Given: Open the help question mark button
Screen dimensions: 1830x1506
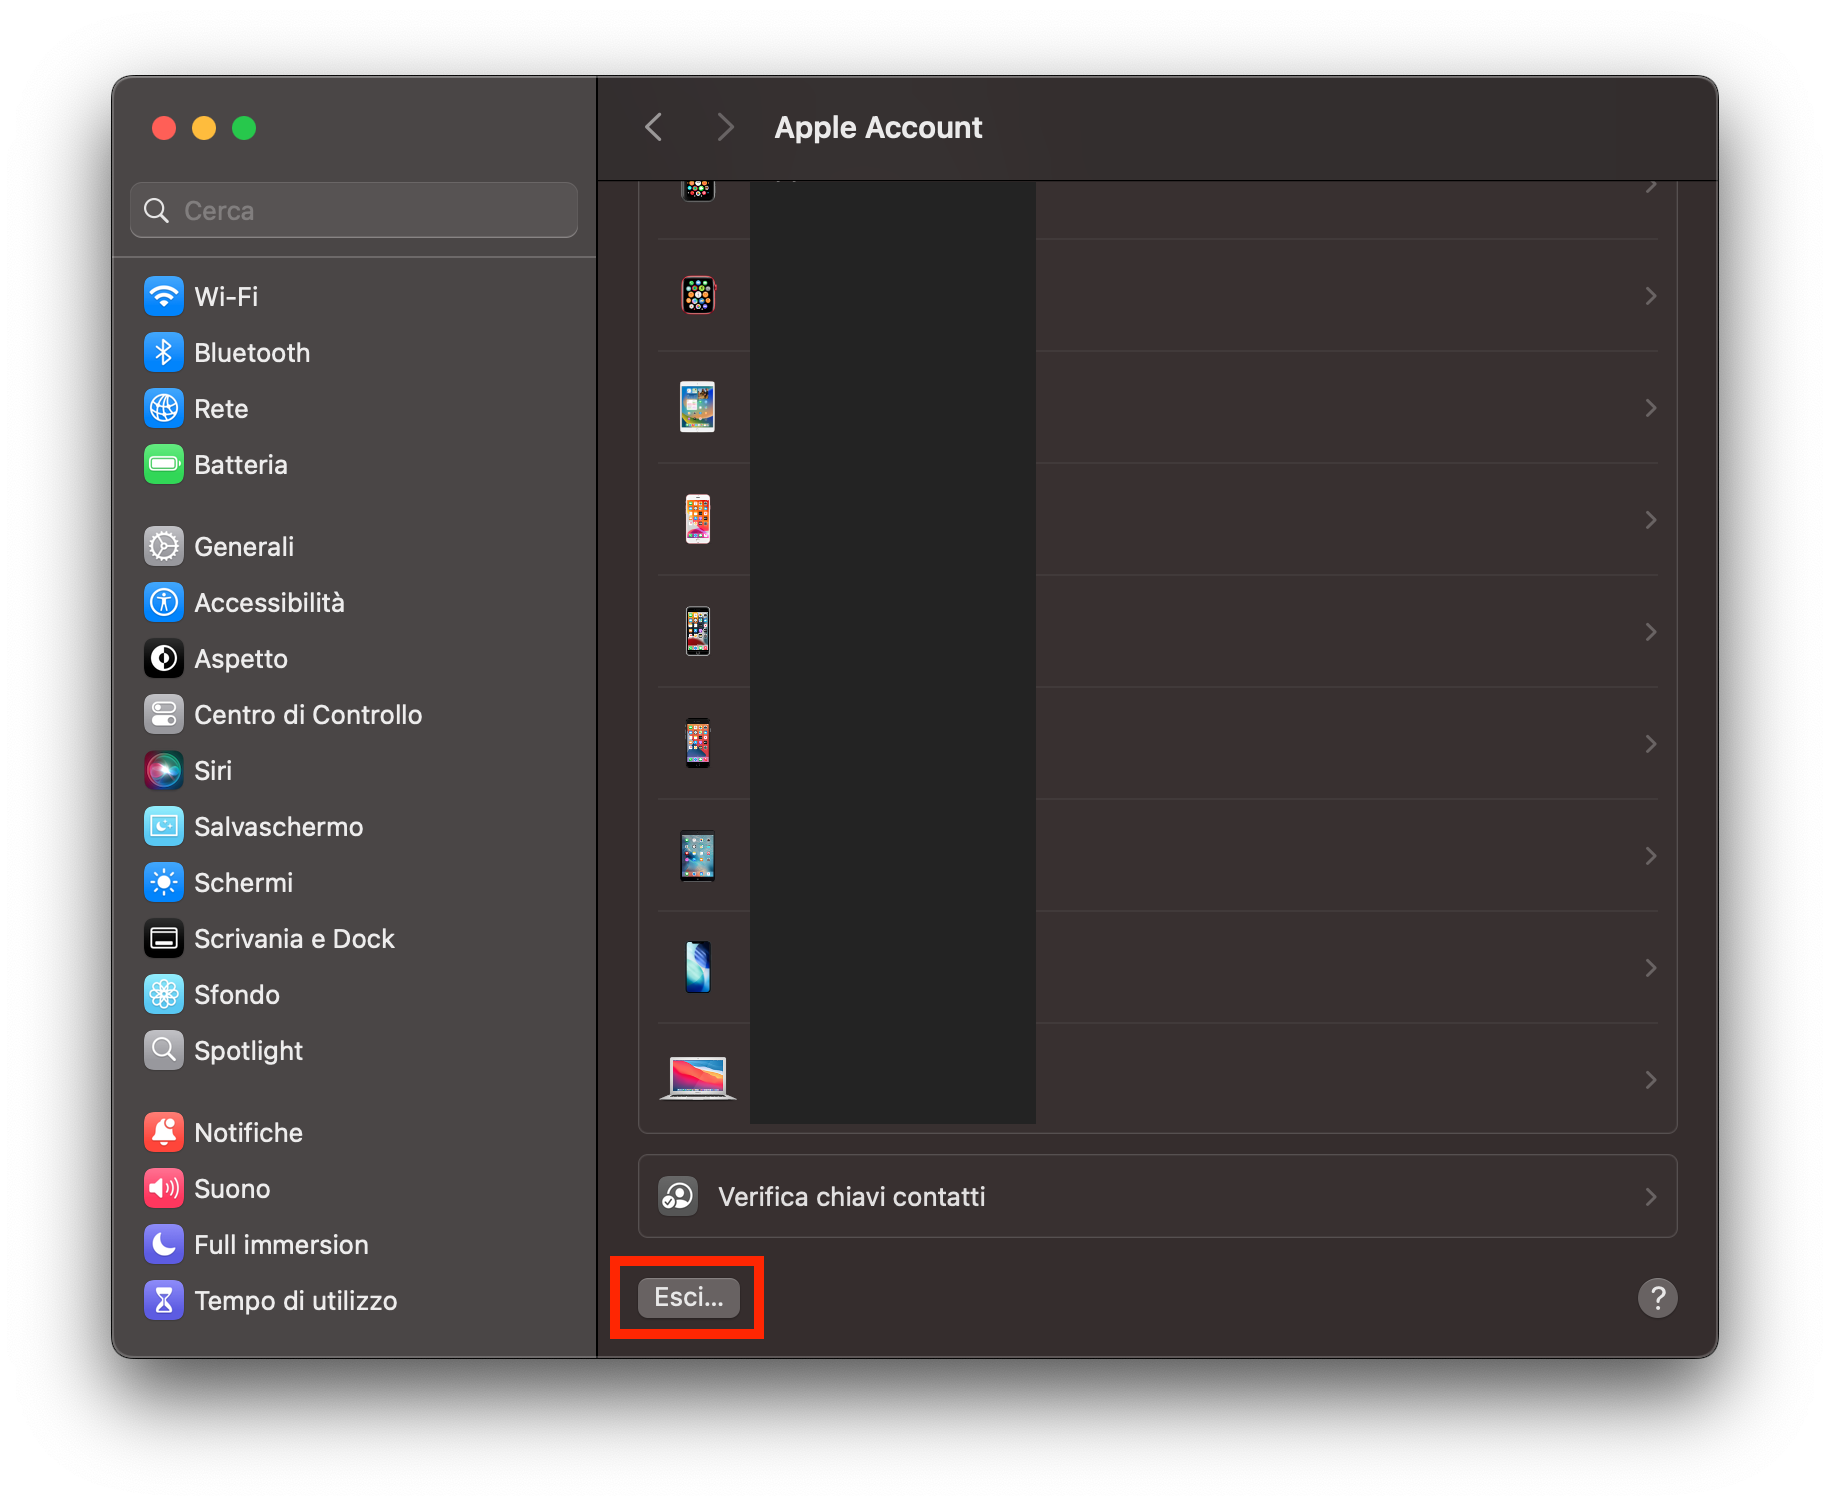Looking at the screenshot, I should tap(1657, 1298).
